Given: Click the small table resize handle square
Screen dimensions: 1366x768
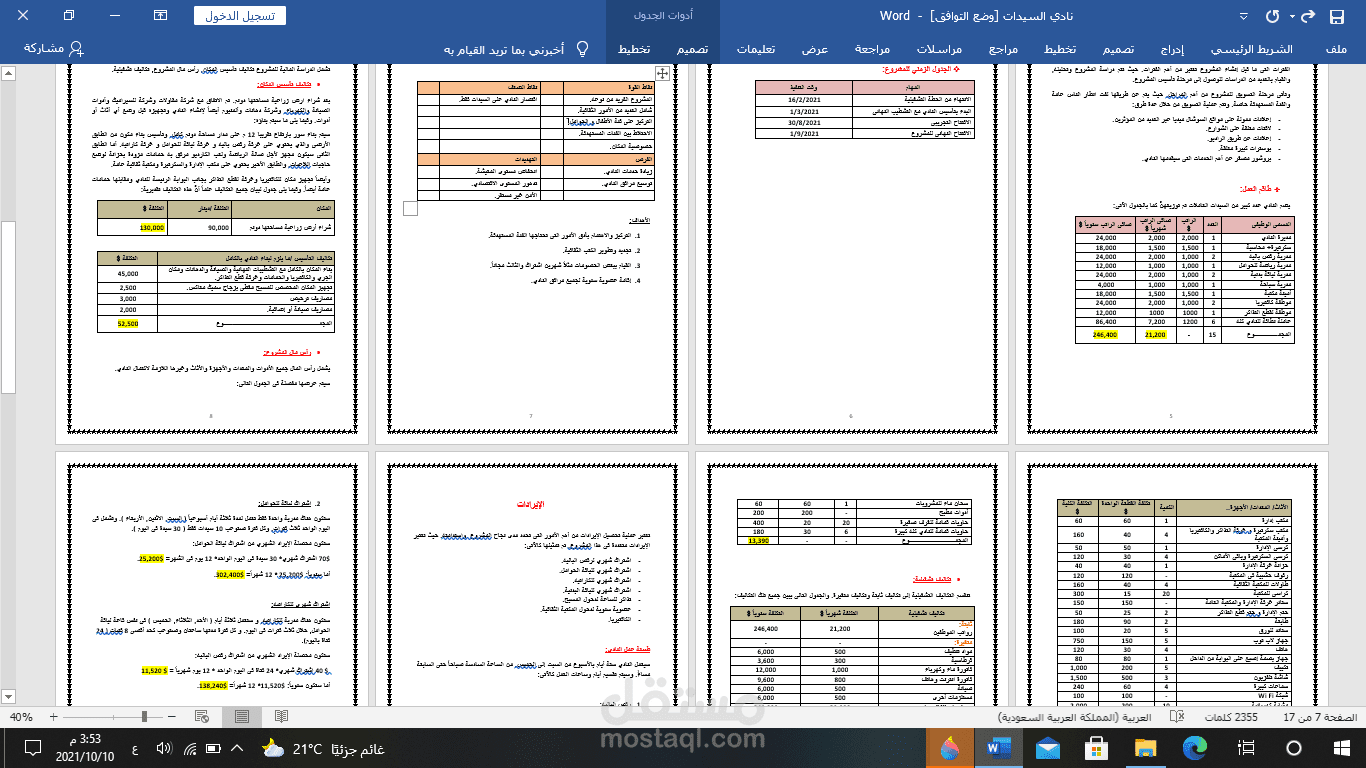Looking at the screenshot, I should click(x=410, y=208).
